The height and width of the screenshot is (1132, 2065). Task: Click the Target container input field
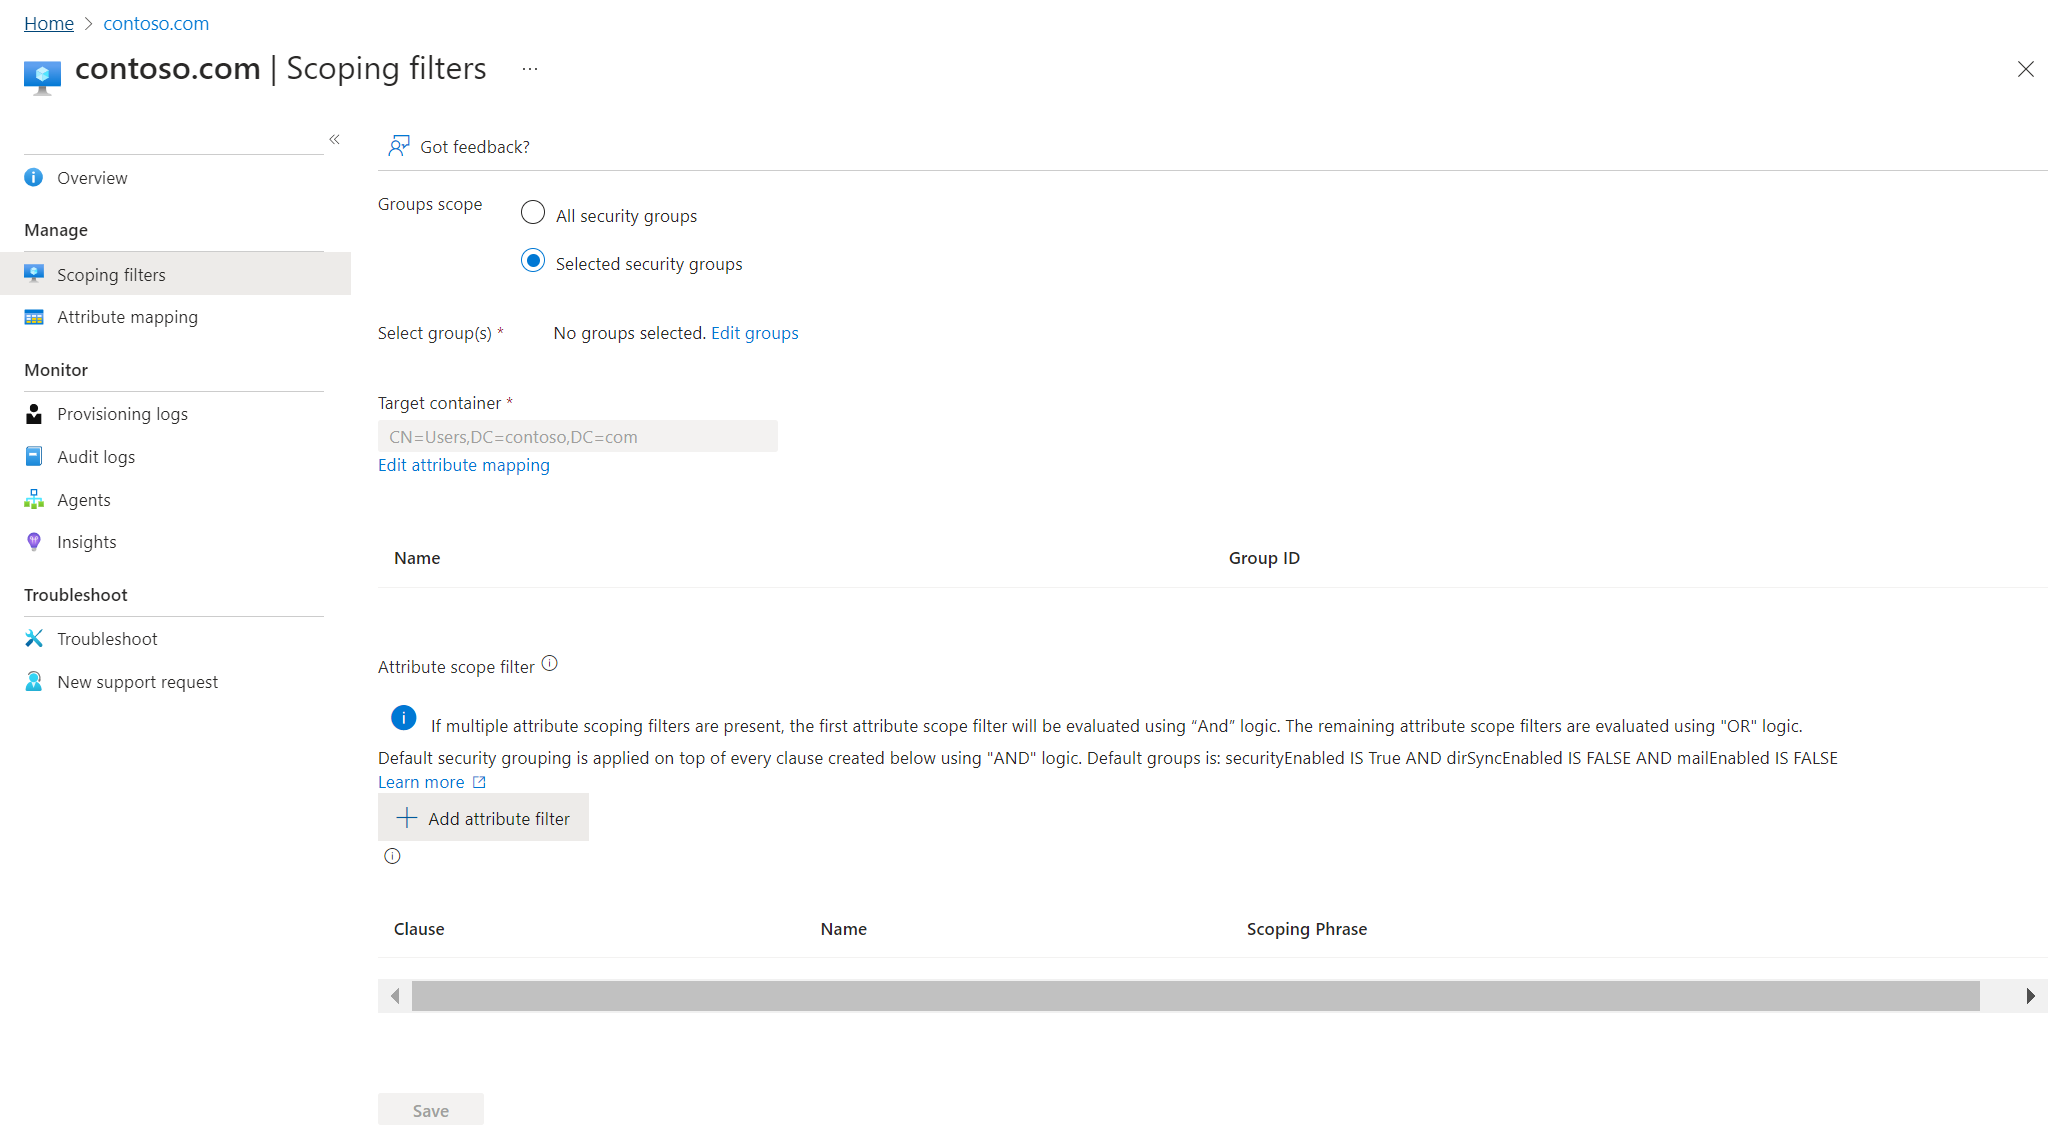coord(577,437)
